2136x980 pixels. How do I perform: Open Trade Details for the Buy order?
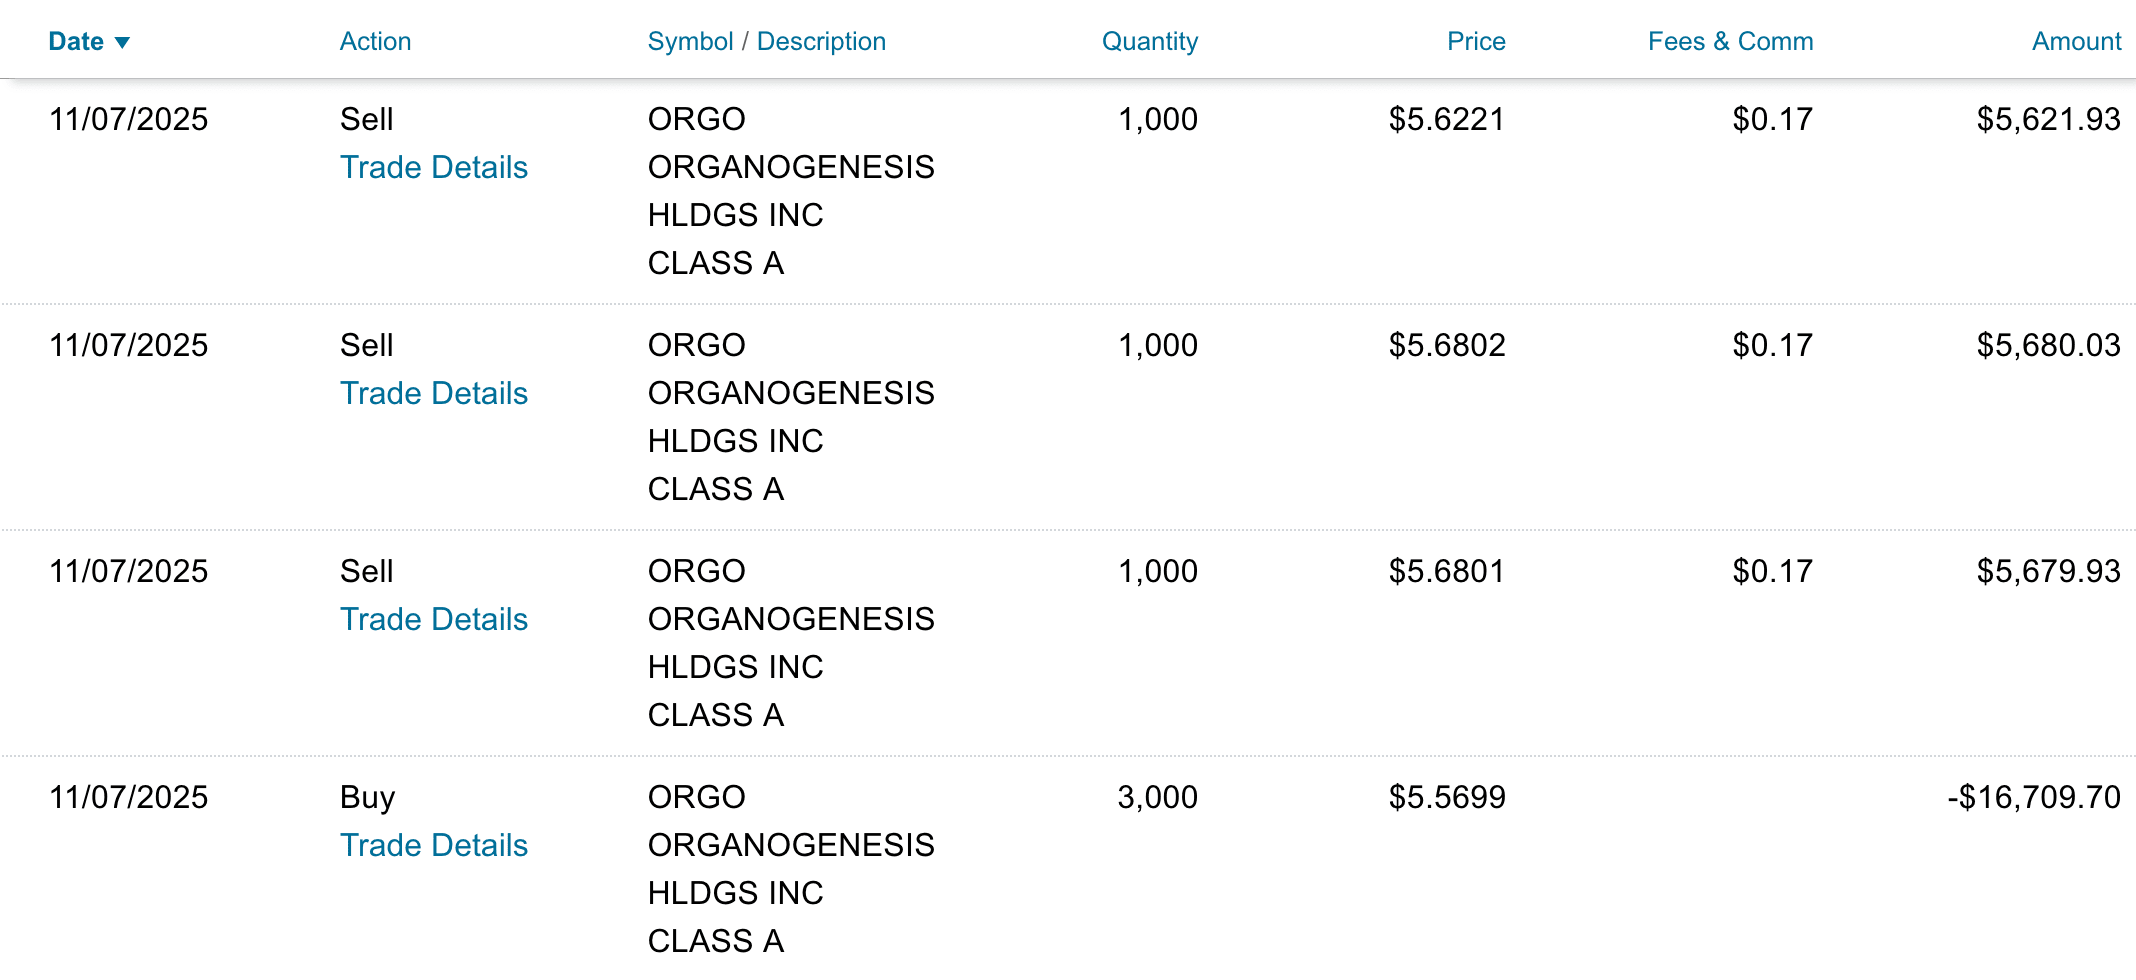click(434, 845)
